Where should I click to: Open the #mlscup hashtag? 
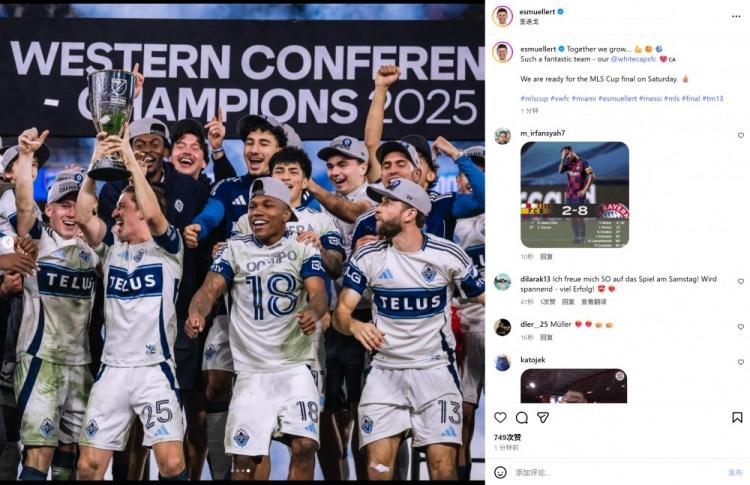pos(534,98)
